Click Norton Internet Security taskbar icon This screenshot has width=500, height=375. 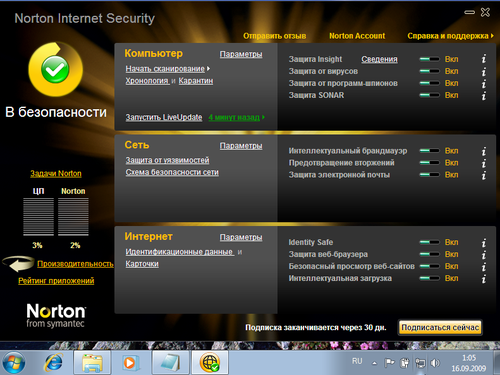(x=210, y=363)
